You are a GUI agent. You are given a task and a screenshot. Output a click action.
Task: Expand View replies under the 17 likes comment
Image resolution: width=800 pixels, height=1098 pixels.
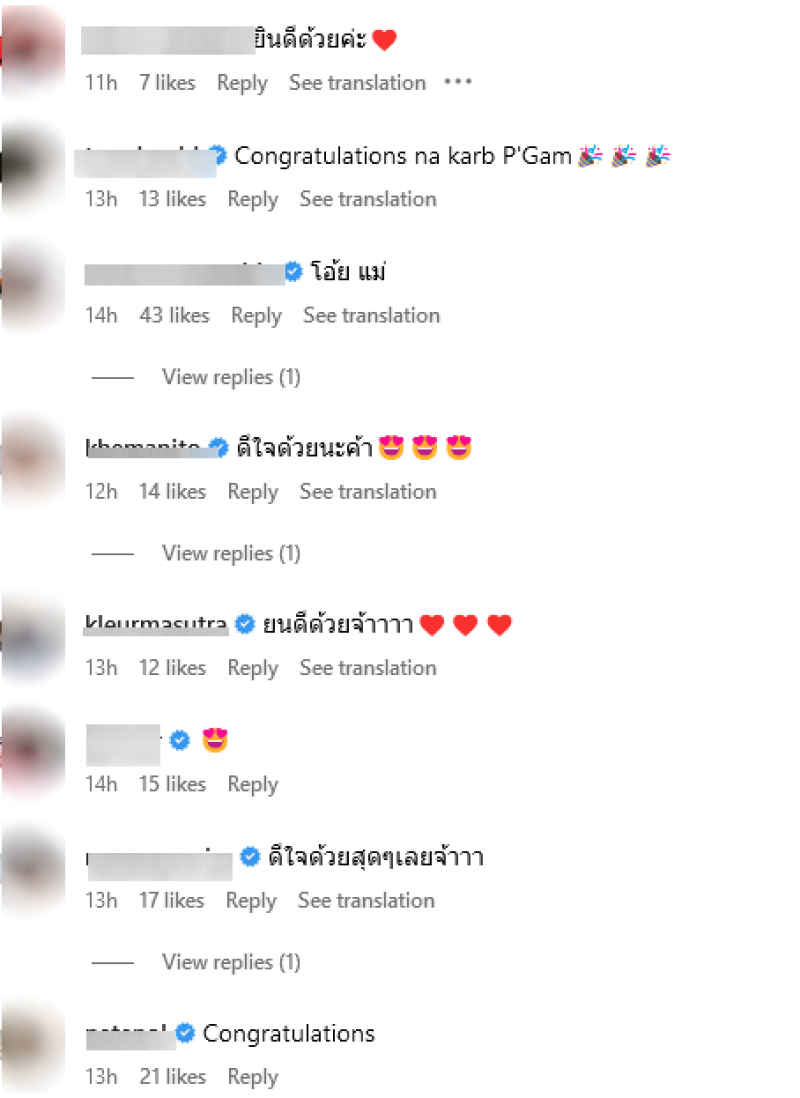coord(231,962)
